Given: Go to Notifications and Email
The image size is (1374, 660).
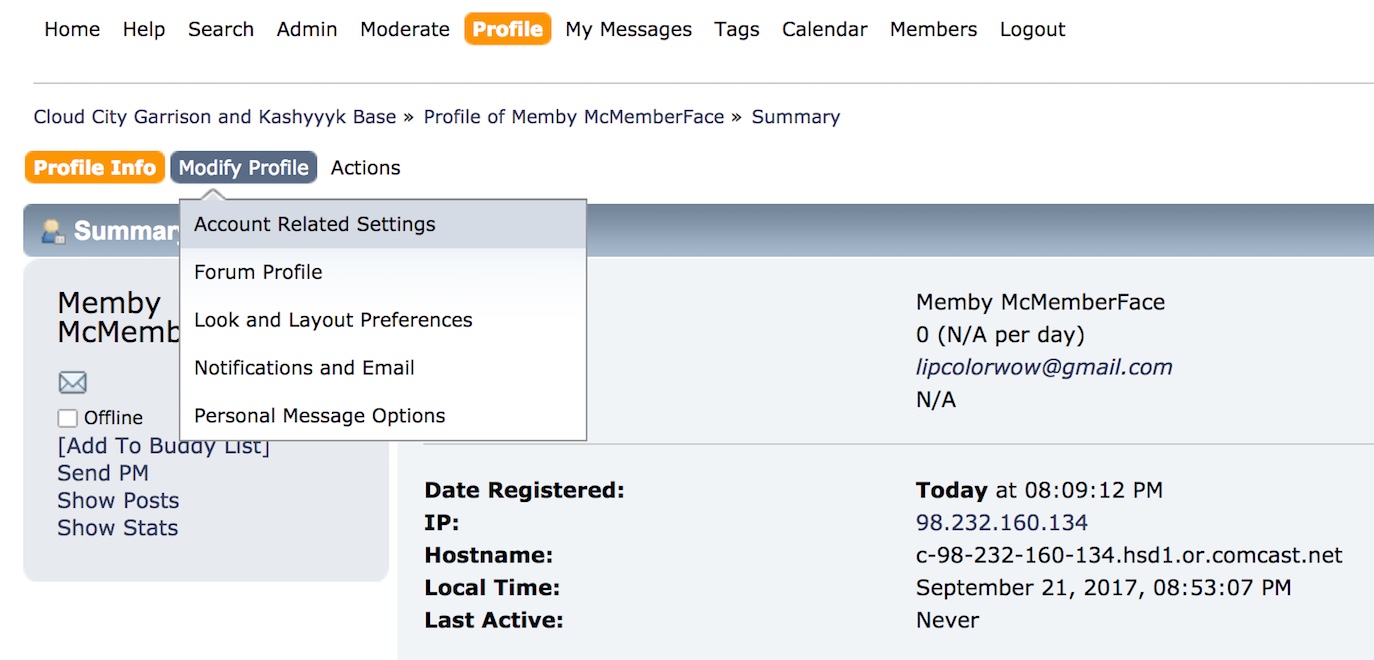Looking at the screenshot, I should pyautogui.click(x=304, y=368).
